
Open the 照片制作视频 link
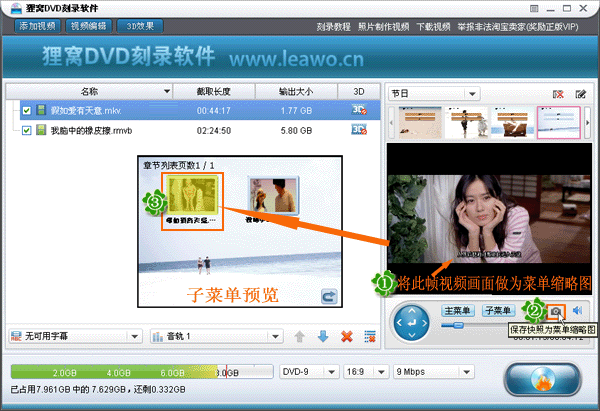click(x=383, y=27)
